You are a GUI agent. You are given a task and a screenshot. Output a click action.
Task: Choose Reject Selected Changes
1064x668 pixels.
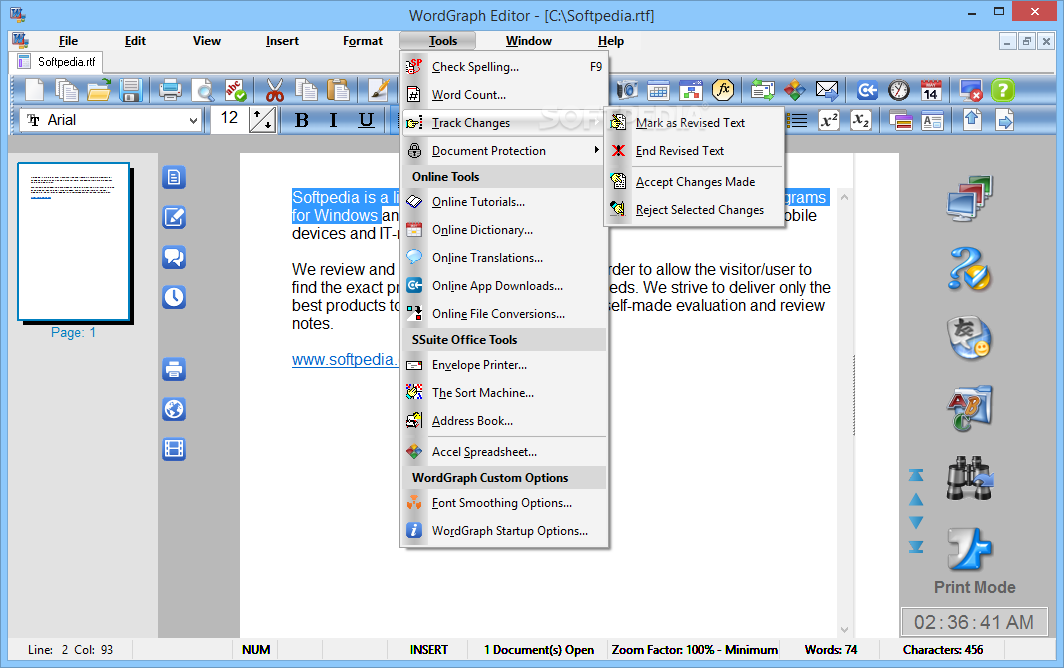tap(694, 210)
